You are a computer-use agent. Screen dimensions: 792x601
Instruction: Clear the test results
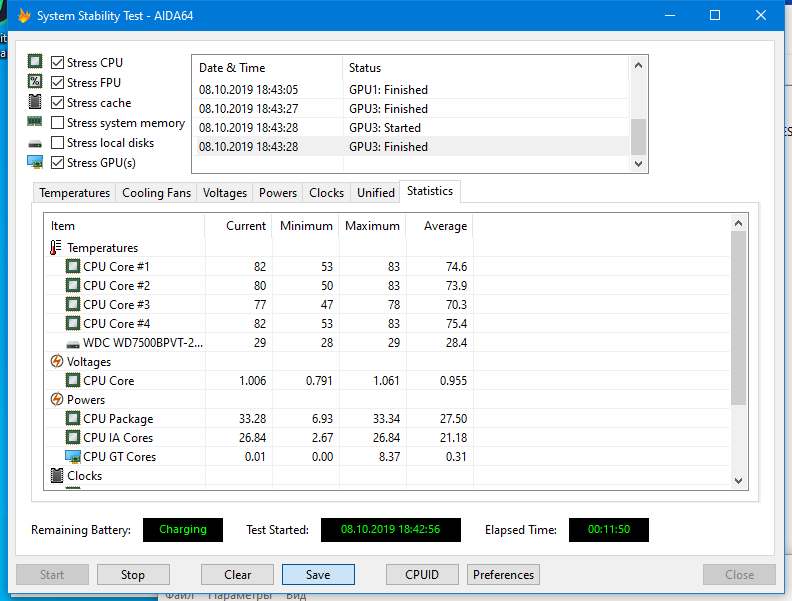(237, 575)
